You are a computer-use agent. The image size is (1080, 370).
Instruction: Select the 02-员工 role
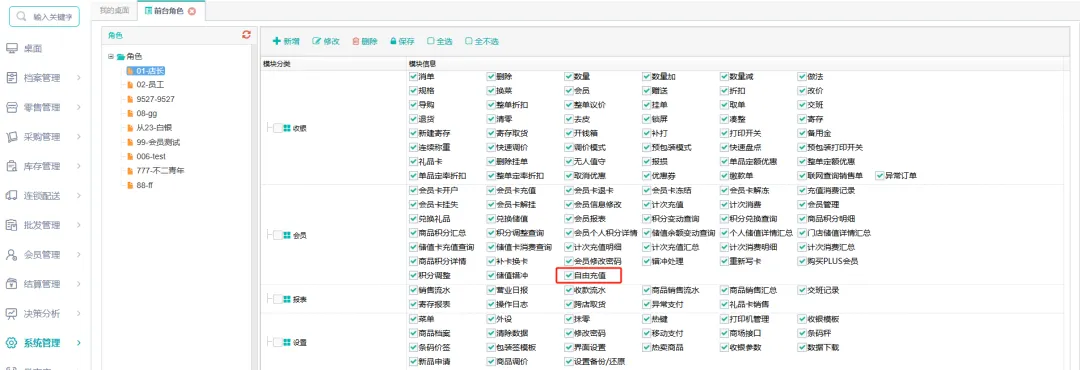coord(150,85)
